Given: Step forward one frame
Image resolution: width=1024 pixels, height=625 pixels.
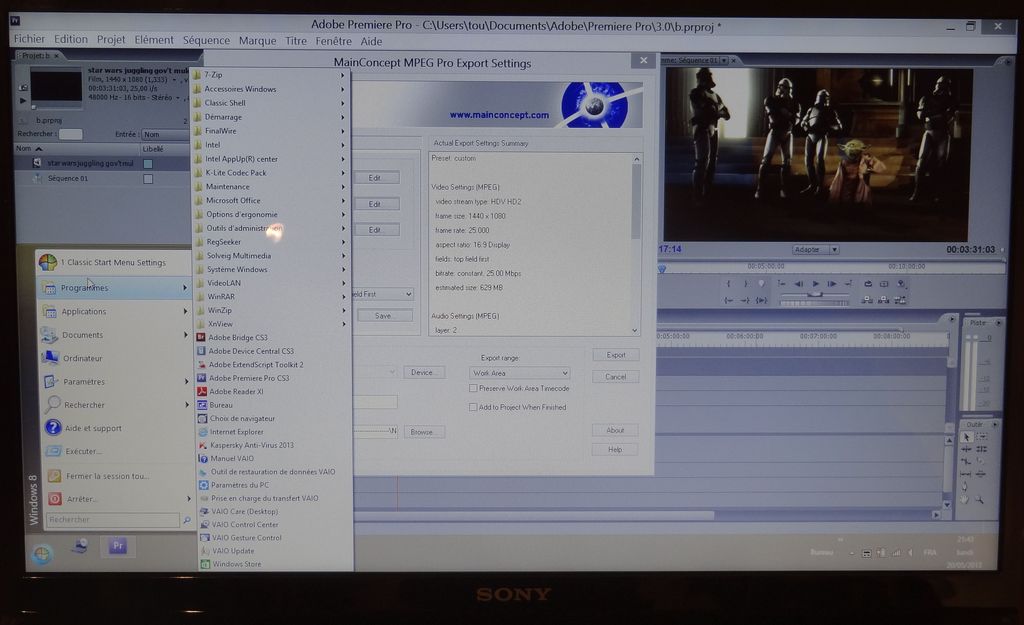Looking at the screenshot, I should click(x=832, y=283).
